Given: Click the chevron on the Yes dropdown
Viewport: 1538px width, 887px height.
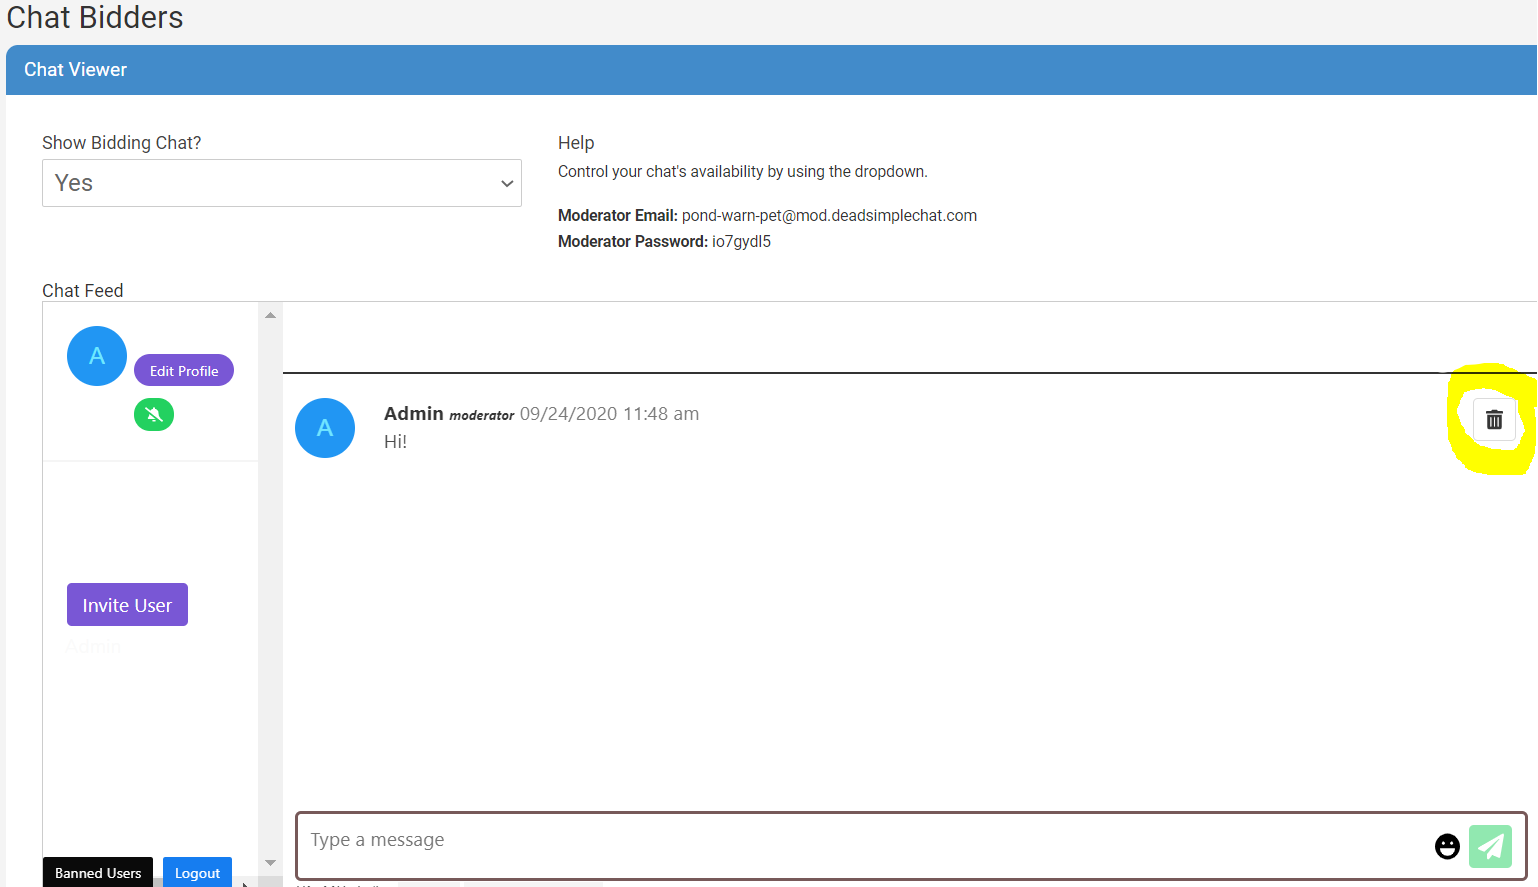Looking at the screenshot, I should (x=506, y=183).
